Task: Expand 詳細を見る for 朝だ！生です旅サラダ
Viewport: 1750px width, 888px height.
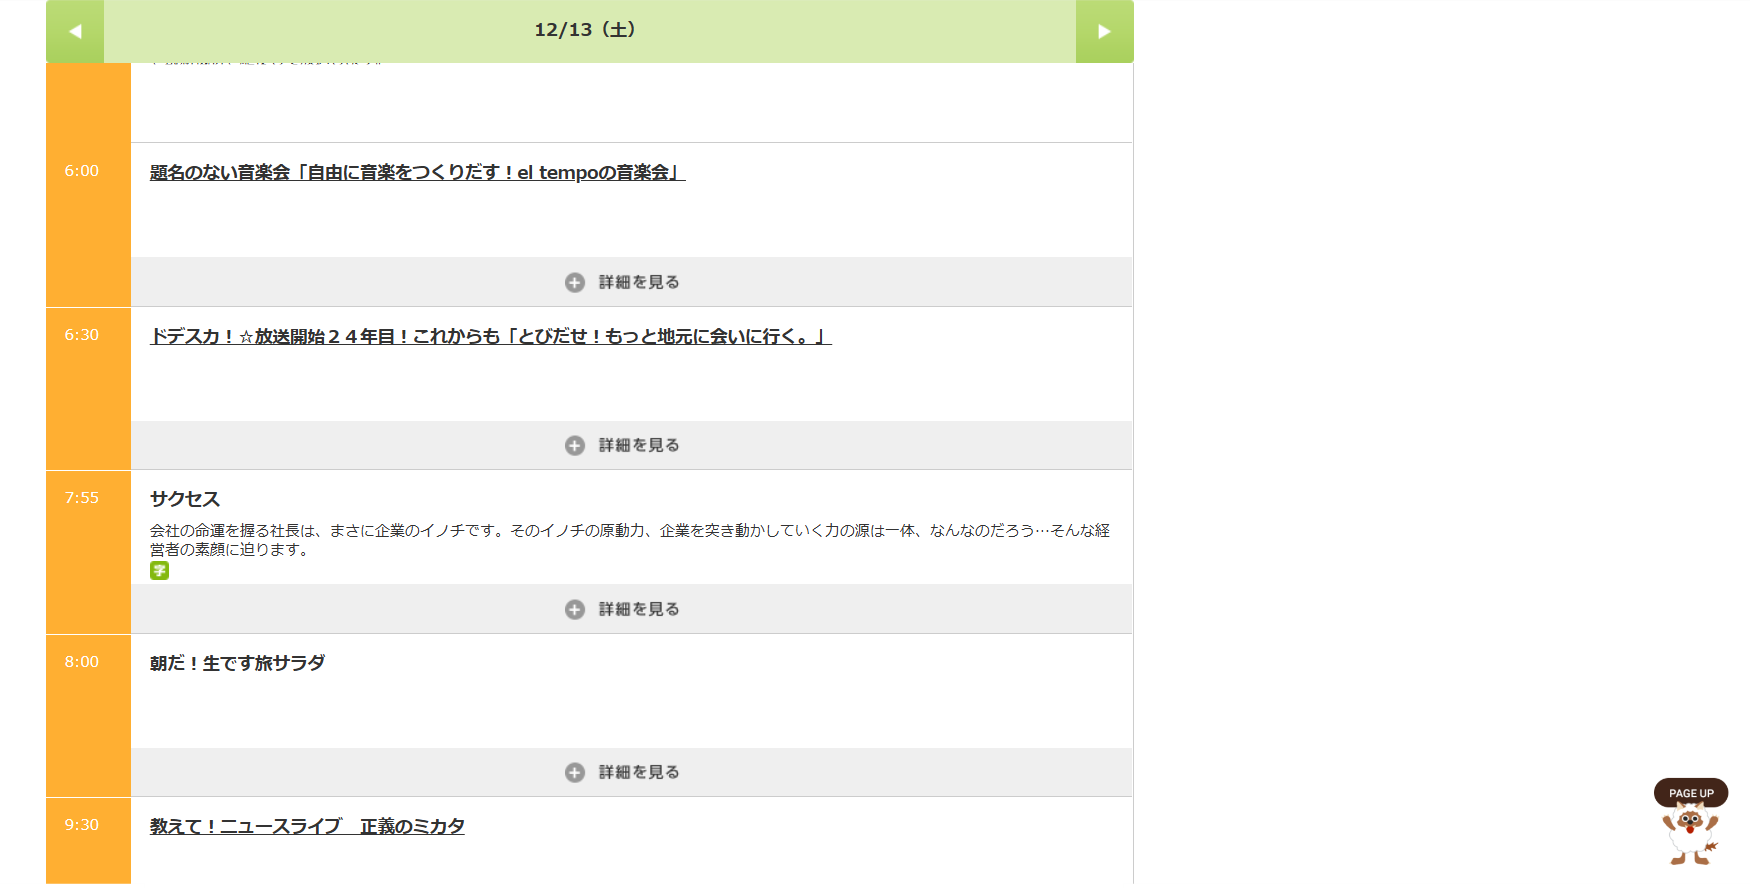Action: [x=639, y=773]
